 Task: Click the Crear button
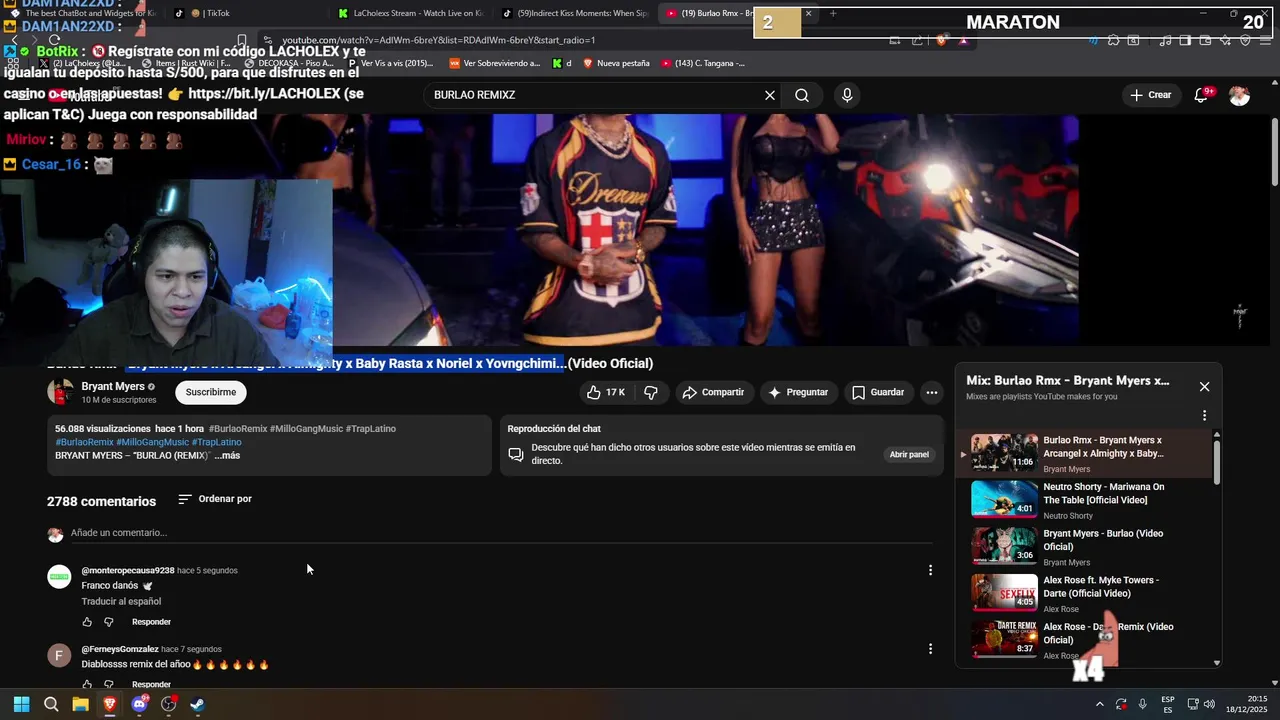tap(1150, 95)
